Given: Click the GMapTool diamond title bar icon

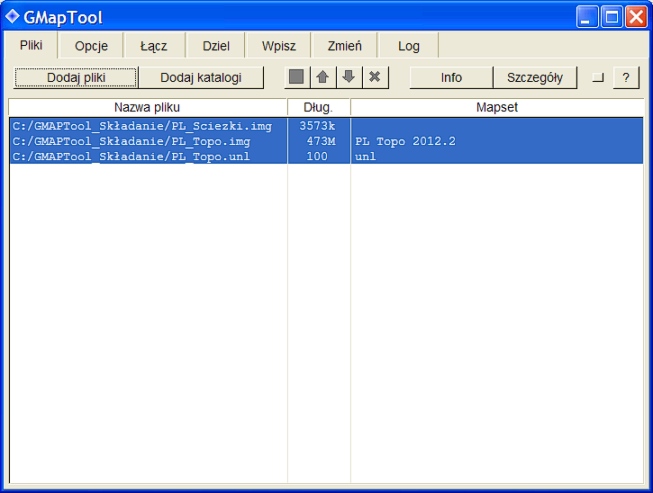Looking at the screenshot, I should (x=13, y=16).
